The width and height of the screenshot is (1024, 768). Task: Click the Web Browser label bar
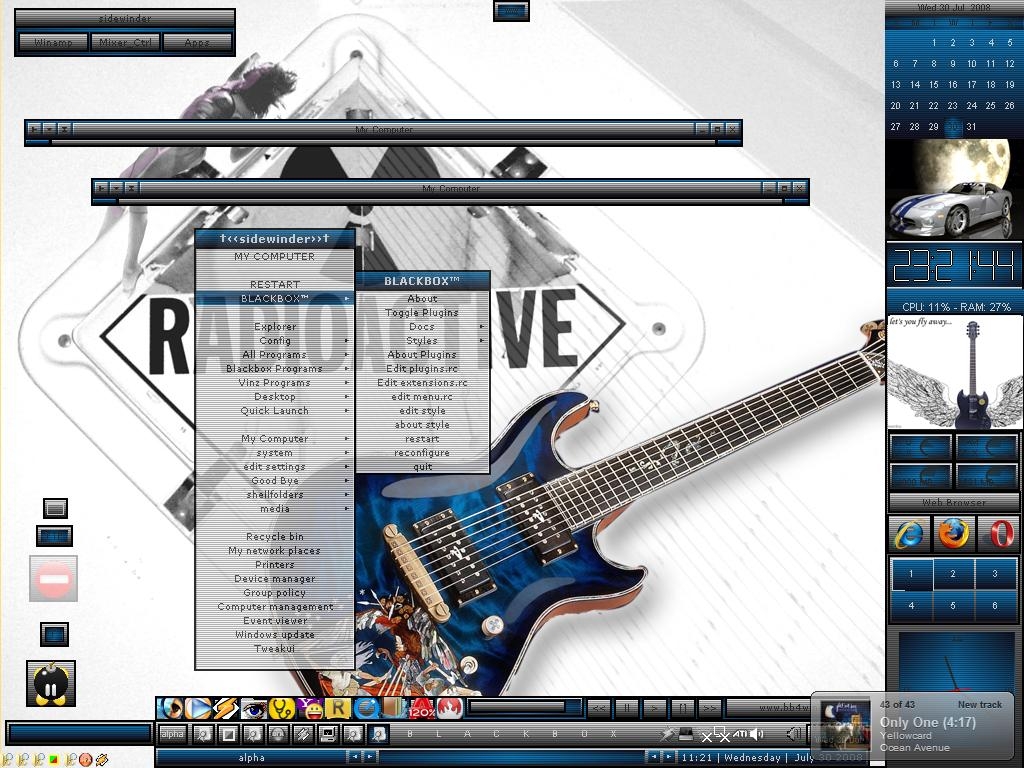tap(953, 503)
